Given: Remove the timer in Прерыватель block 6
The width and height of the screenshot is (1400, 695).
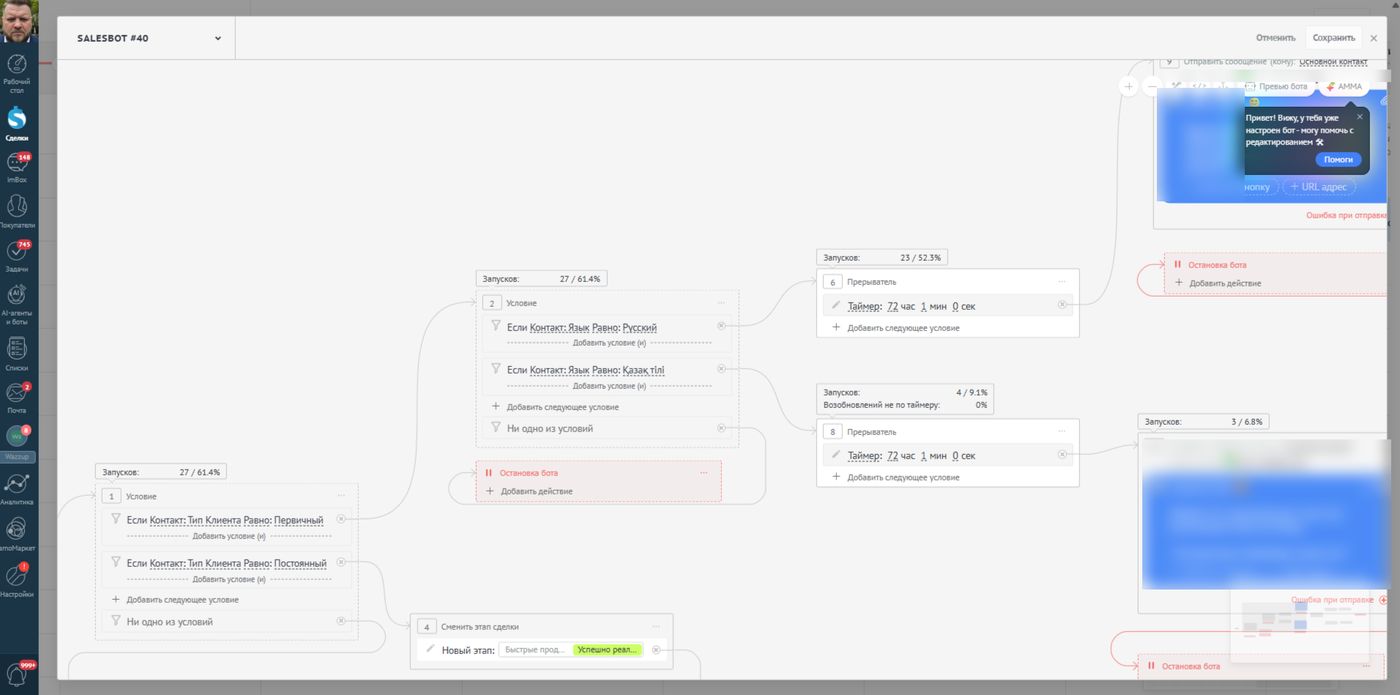Looking at the screenshot, I should [1062, 305].
